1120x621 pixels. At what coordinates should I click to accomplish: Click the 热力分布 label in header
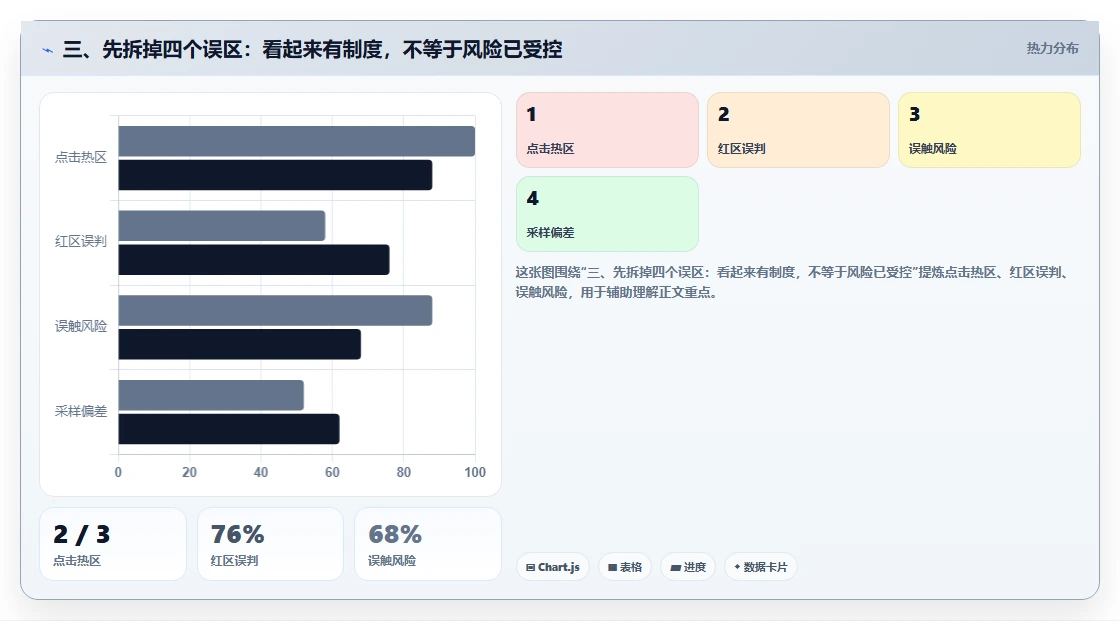(x=1052, y=48)
